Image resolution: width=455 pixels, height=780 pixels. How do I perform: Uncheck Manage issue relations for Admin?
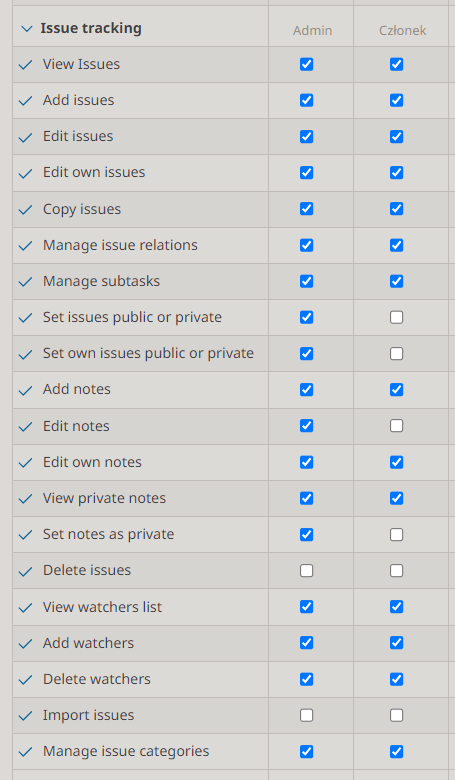[x=307, y=245]
